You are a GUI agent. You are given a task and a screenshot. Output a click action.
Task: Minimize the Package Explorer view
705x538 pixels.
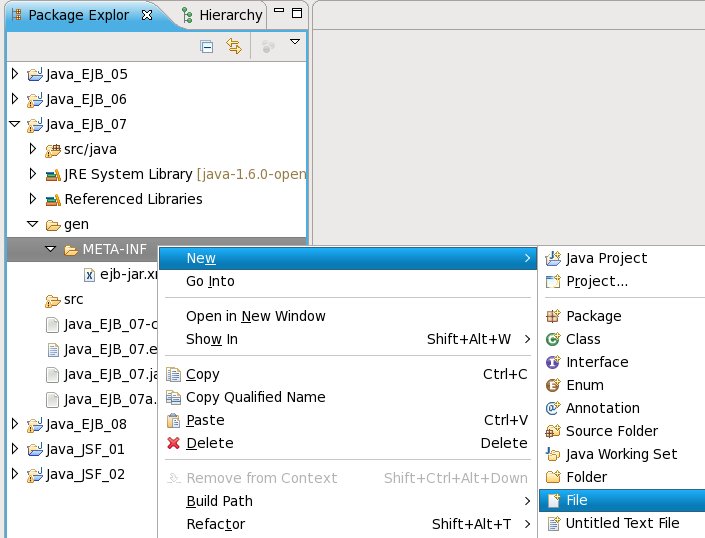pos(279,10)
